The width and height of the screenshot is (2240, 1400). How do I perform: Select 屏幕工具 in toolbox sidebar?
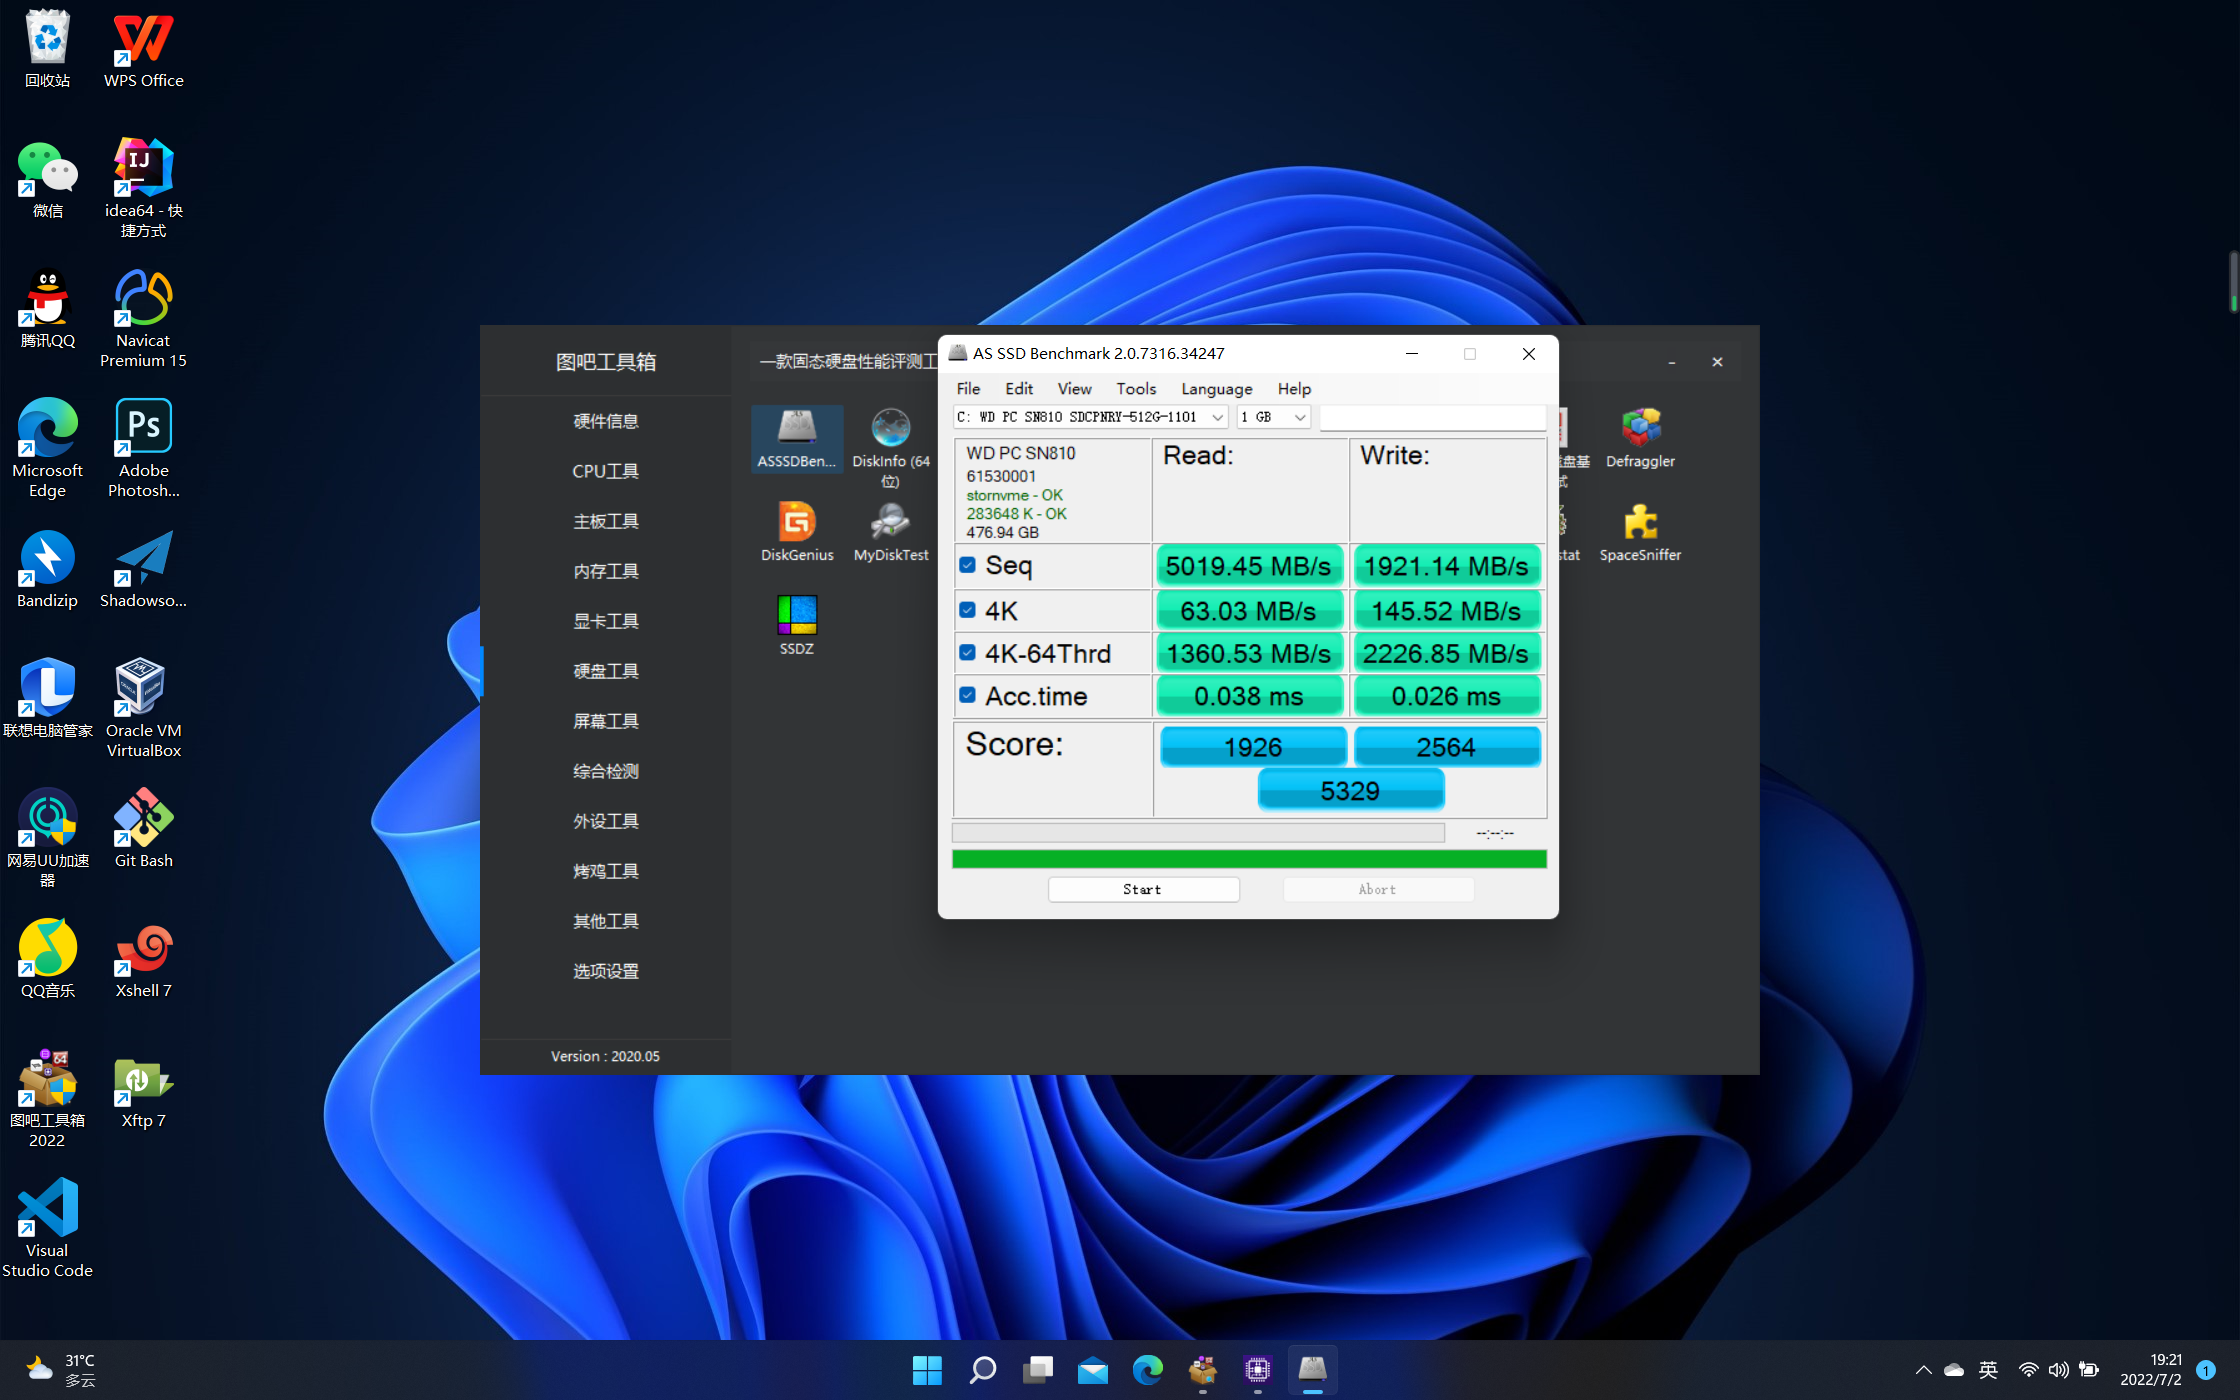[x=605, y=721]
